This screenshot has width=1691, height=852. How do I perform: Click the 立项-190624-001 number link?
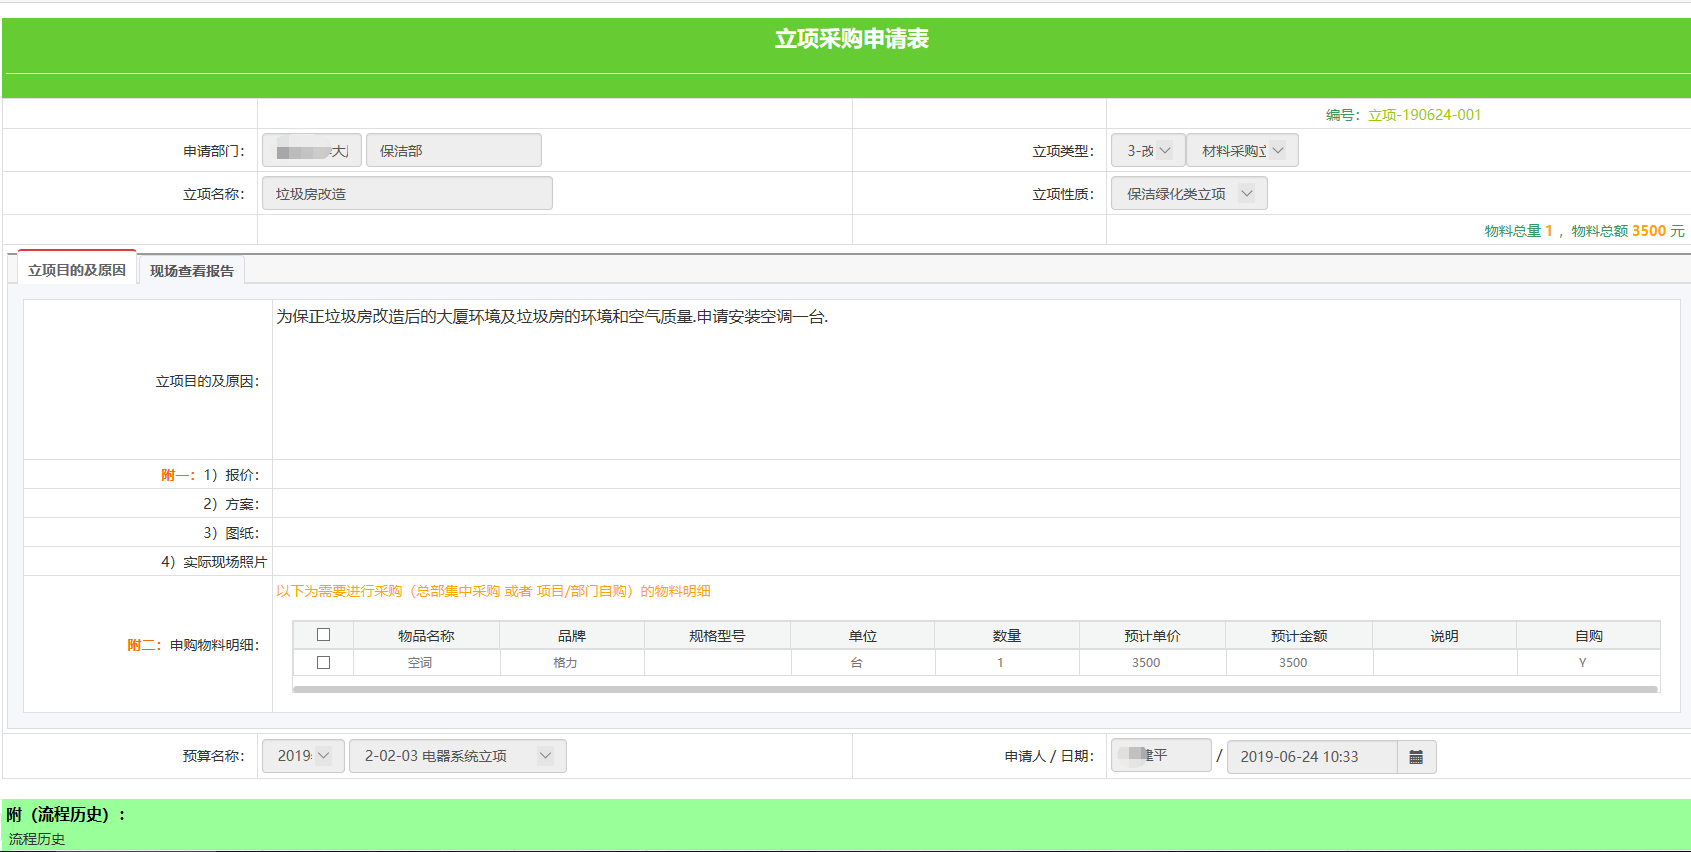pyautogui.click(x=1424, y=115)
